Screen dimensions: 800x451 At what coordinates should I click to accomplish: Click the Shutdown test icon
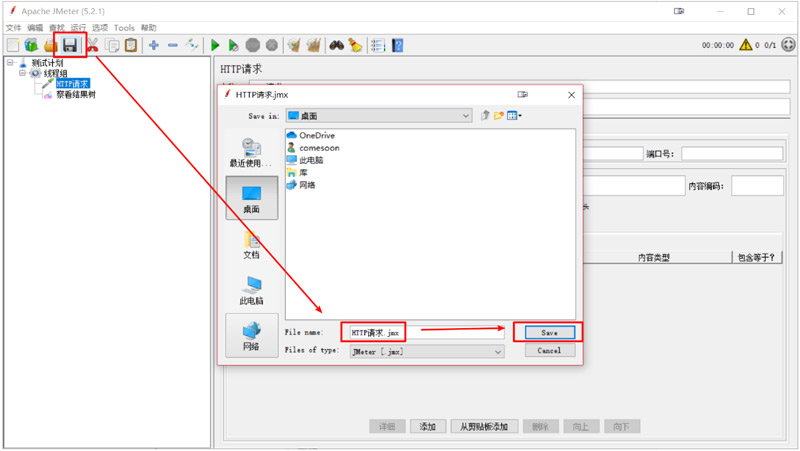coord(272,45)
